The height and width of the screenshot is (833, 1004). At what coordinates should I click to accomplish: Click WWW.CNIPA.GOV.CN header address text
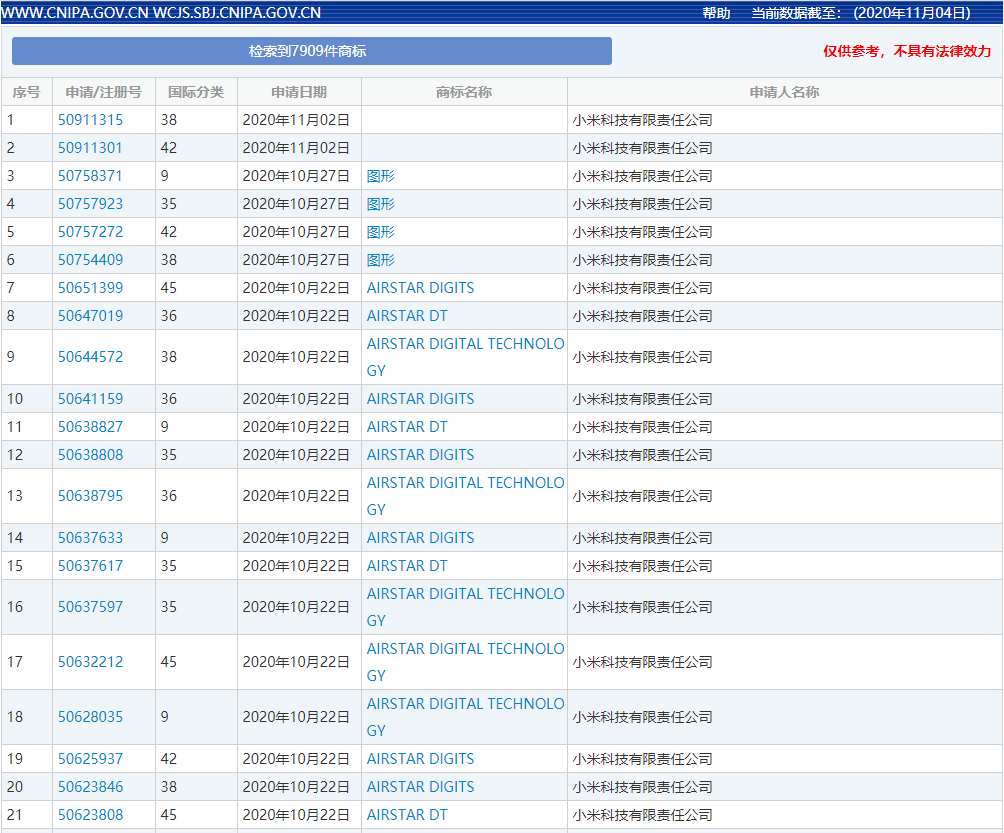75,13
